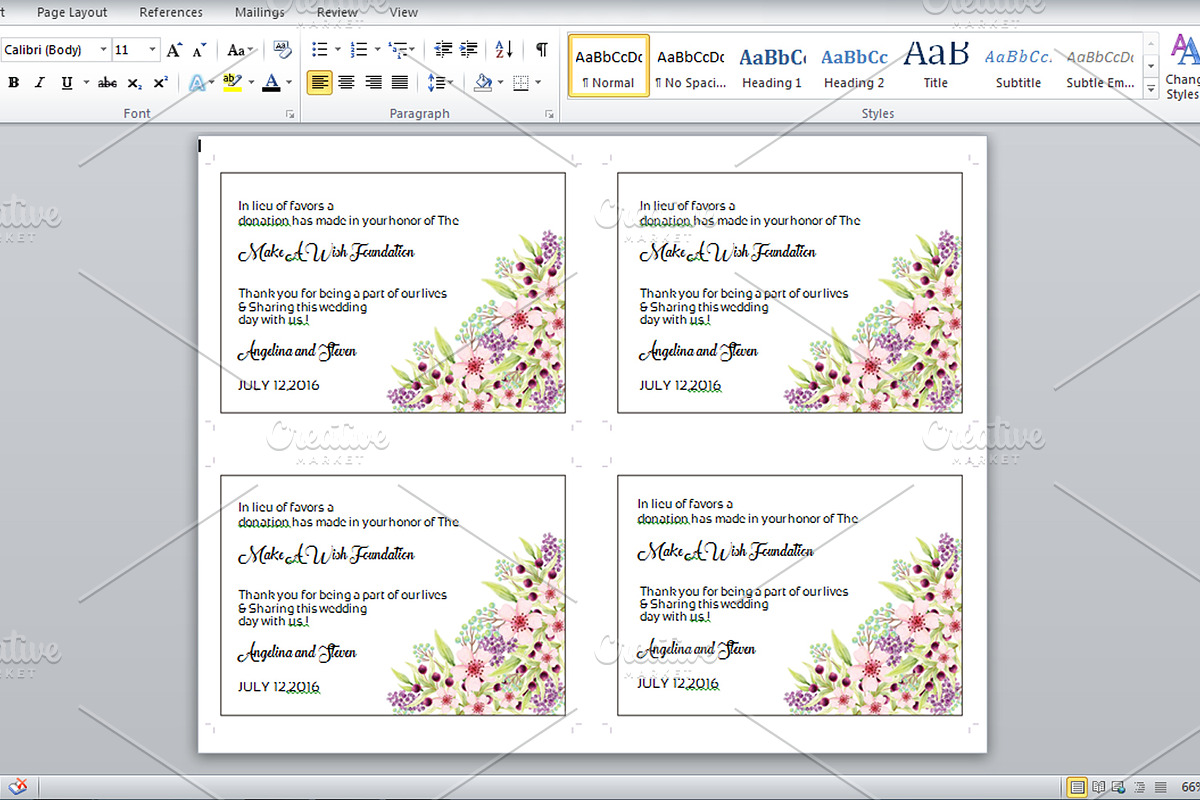Expand the Styles gallery
The height and width of the screenshot is (800, 1200).
(1151, 90)
